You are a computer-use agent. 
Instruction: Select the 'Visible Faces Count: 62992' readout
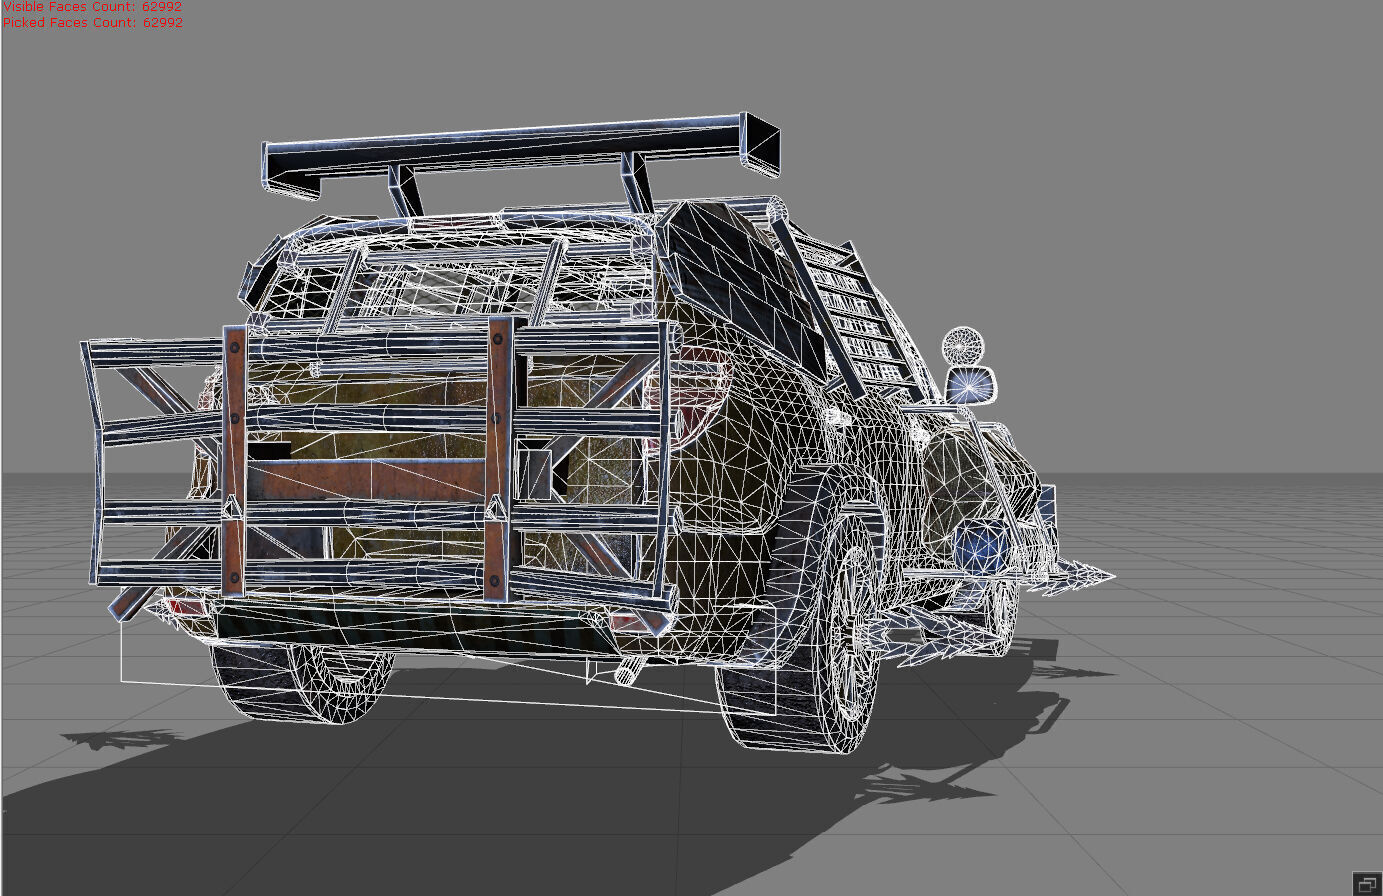tap(92, 6)
